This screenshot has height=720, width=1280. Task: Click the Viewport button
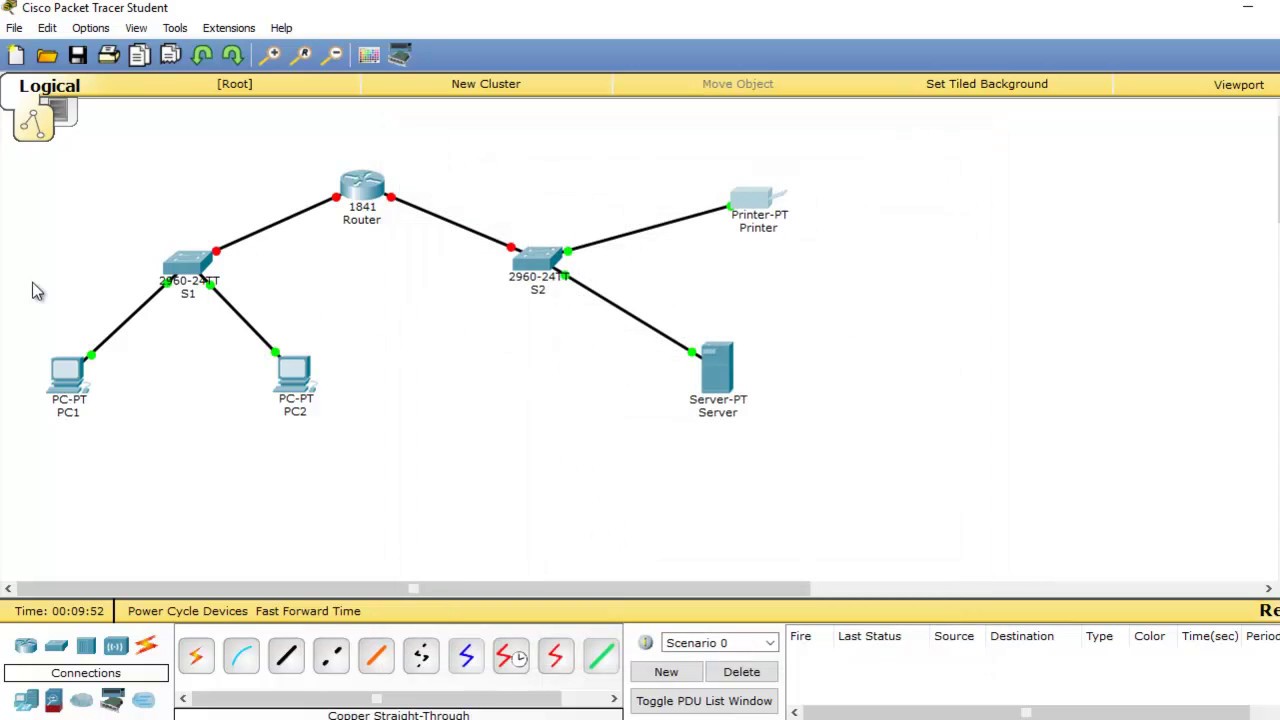tap(1239, 85)
